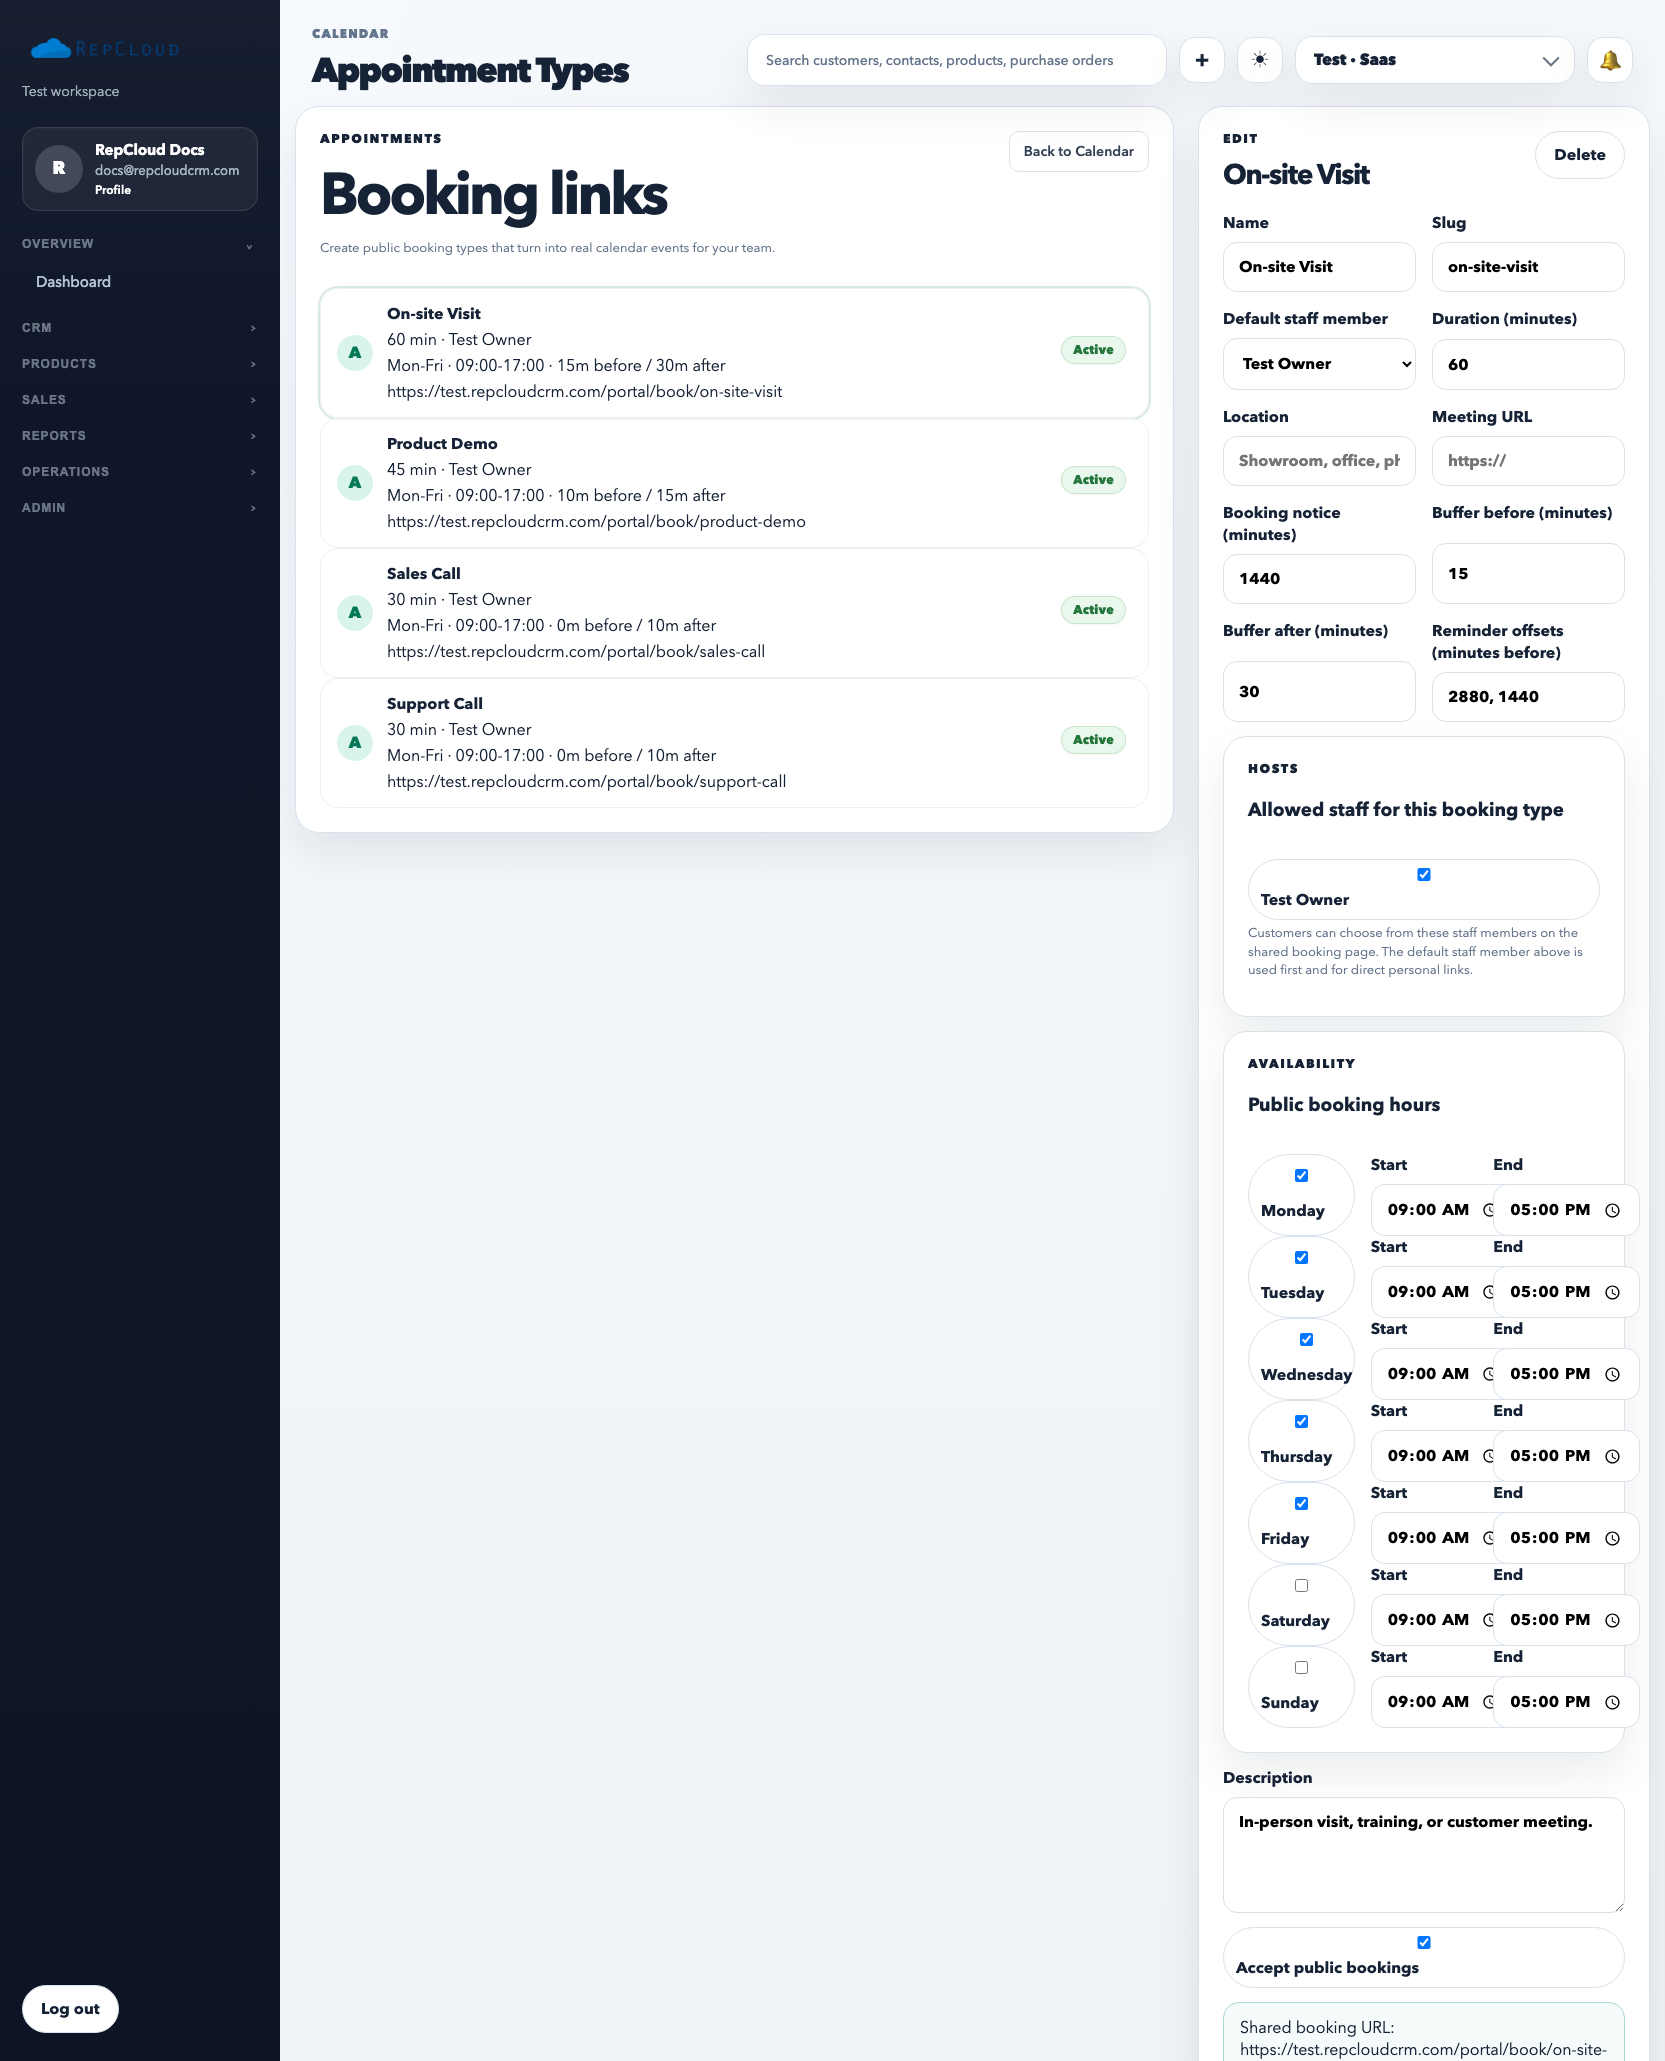The height and width of the screenshot is (2061, 1665).
Task: Open Wednesday end time clock picker
Action: tap(1612, 1374)
